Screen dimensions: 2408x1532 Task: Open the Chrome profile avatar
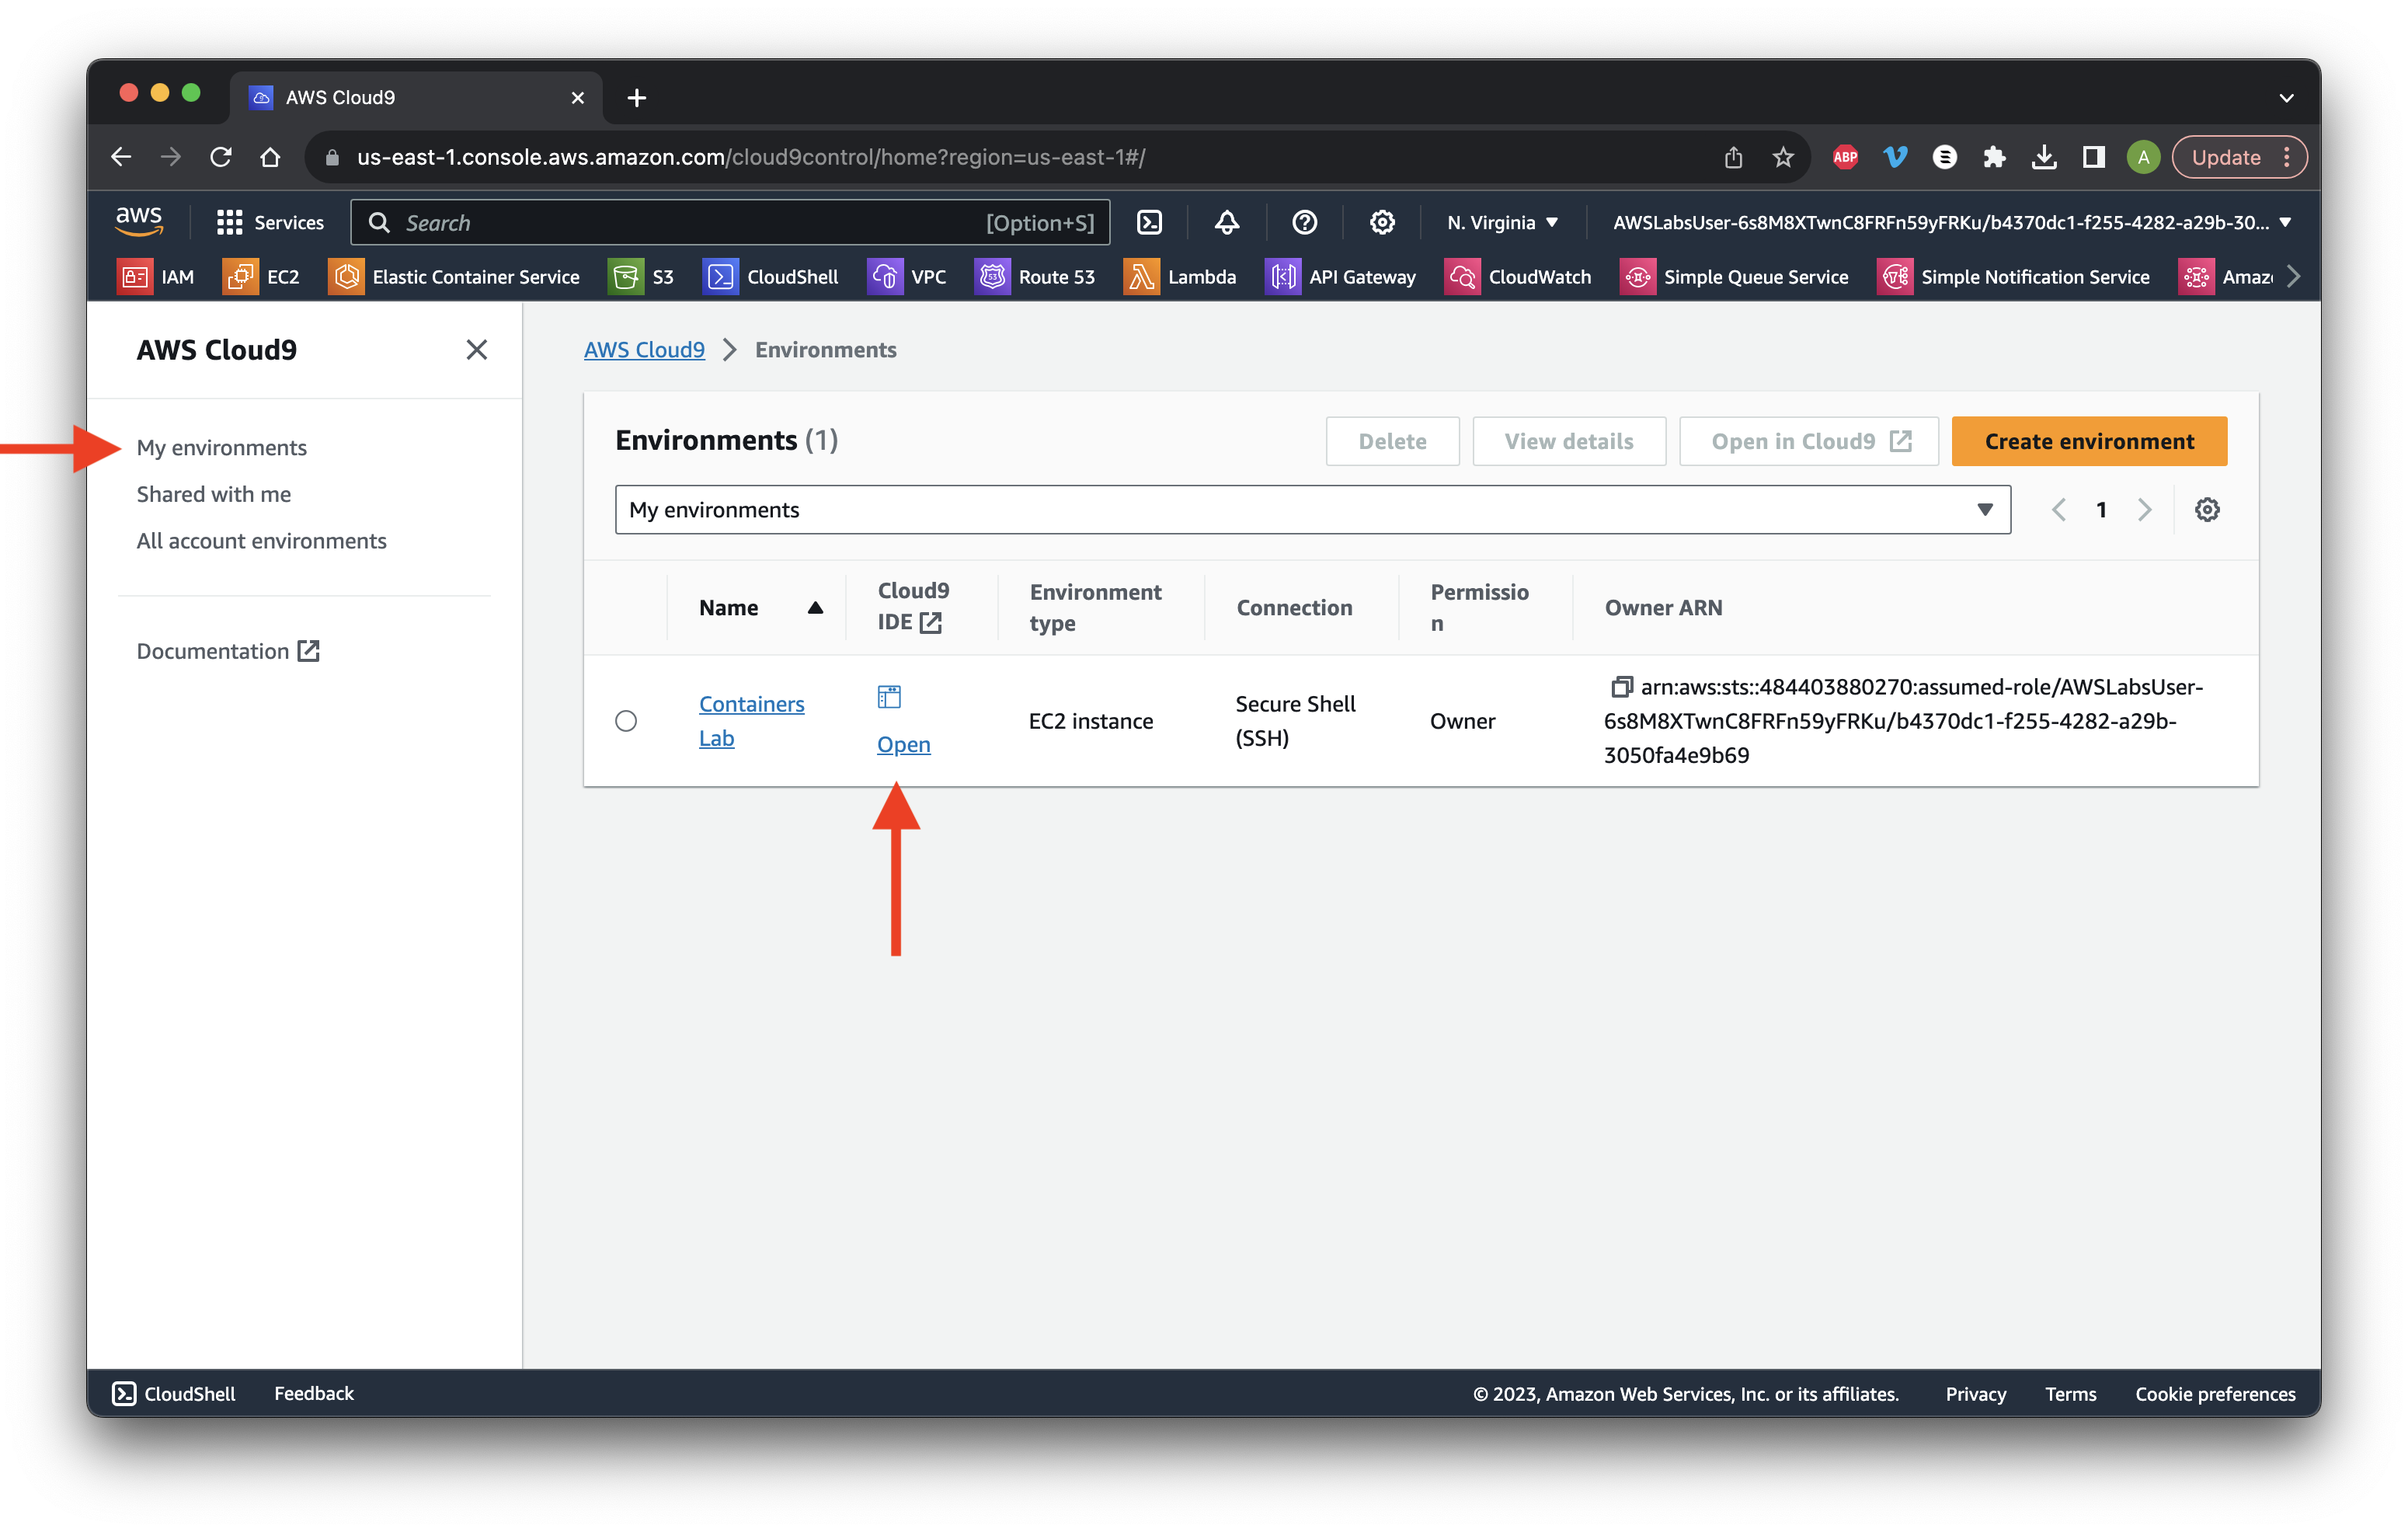click(2143, 157)
